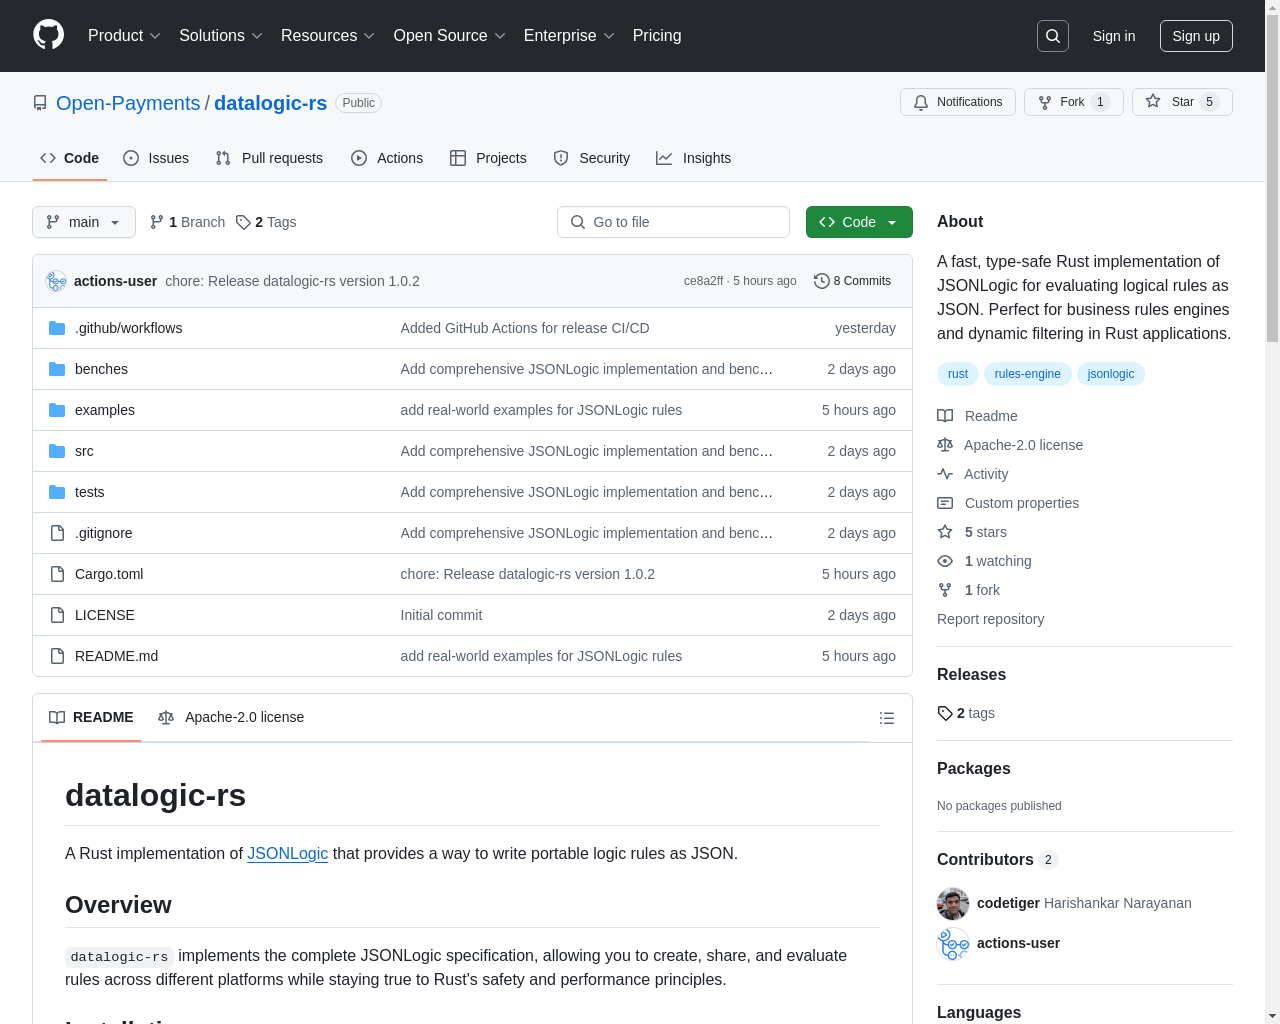1280x1024 pixels.
Task: Switch to the Security tab
Action: pyautogui.click(x=592, y=158)
